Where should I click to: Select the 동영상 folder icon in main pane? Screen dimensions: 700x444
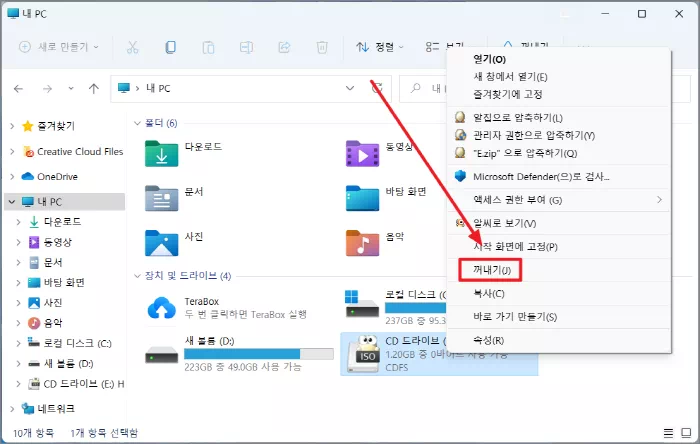[362, 154]
